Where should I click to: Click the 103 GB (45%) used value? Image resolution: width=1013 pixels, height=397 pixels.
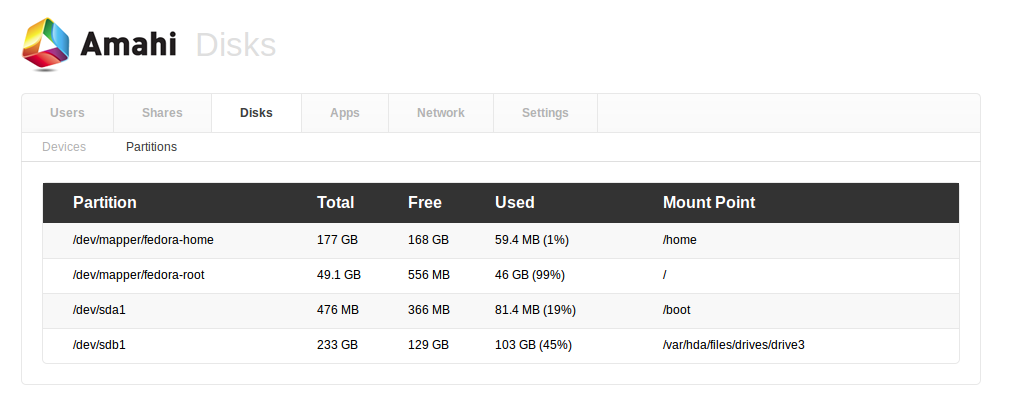[x=533, y=345]
